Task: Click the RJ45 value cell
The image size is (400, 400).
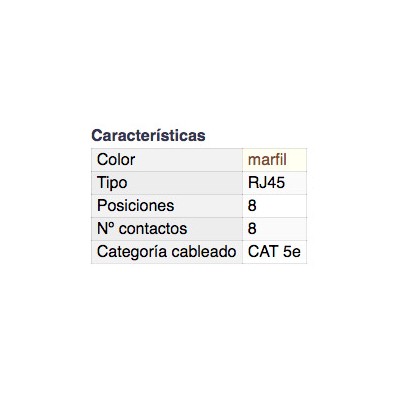Action: (x=275, y=183)
